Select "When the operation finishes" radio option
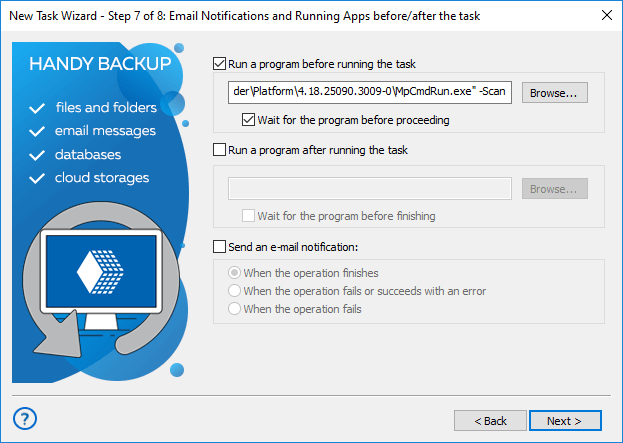Image resolution: width=623 pixels, height=443 pixels. point(235,273)
